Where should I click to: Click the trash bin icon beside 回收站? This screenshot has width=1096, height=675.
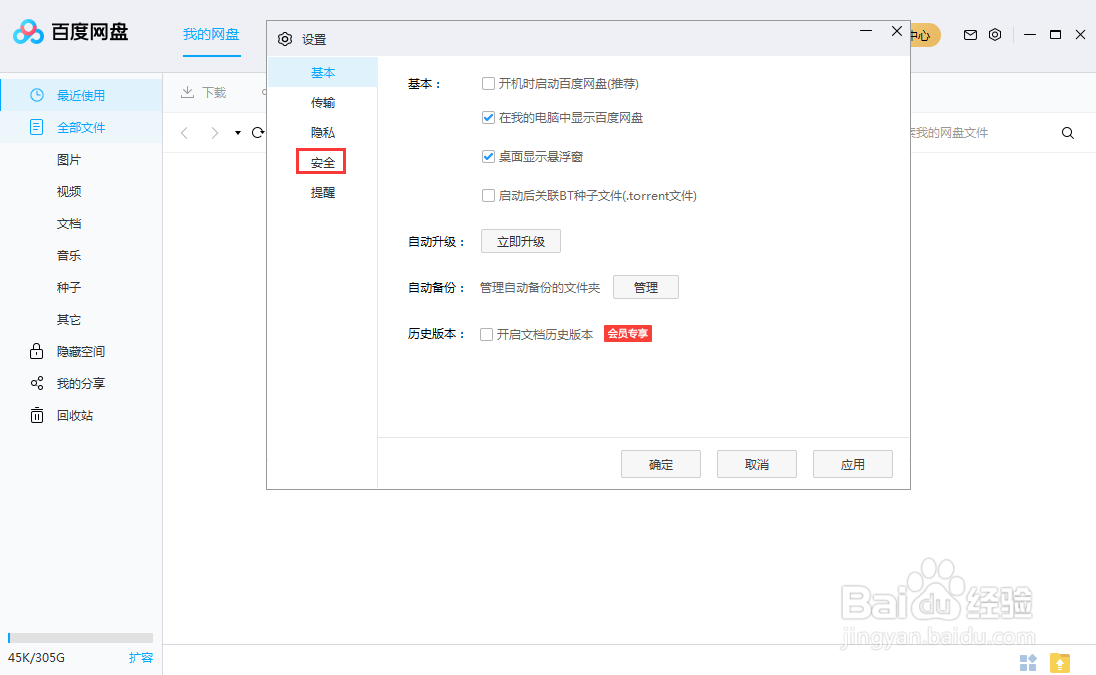coord(36,415)
